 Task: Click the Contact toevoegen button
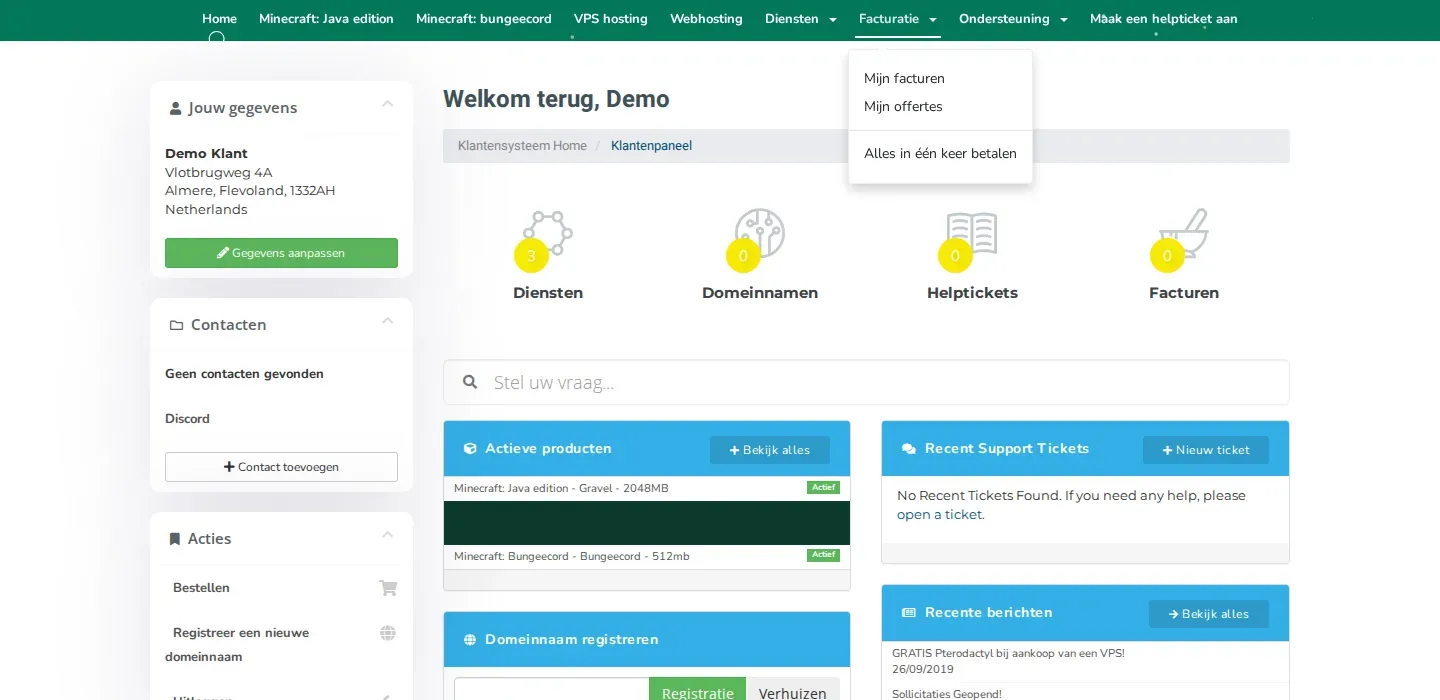pyautogui.click(x=281, y=467)
